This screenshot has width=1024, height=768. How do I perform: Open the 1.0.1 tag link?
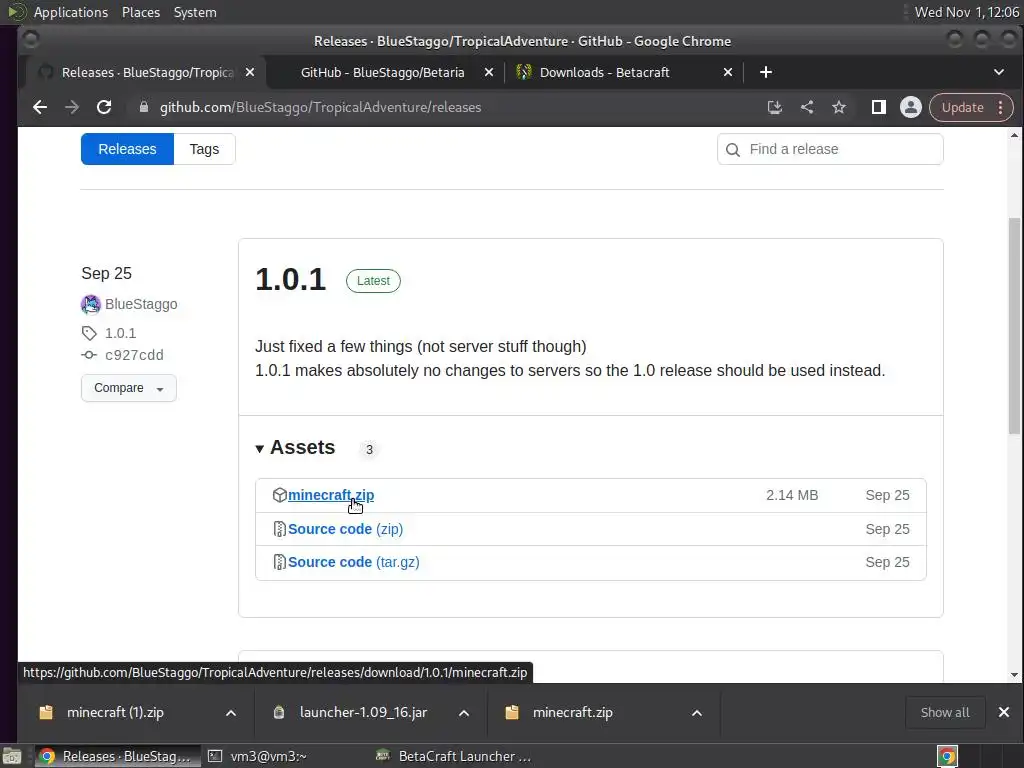click(x=121, y=333)
